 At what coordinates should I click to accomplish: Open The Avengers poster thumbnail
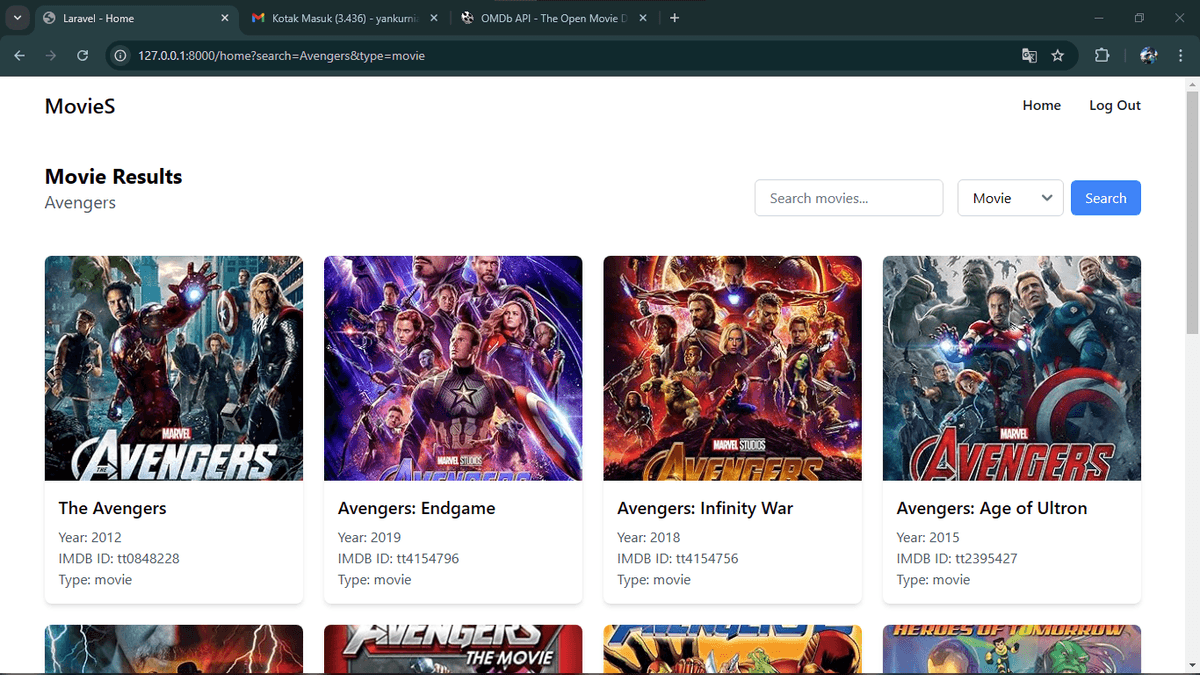tap(174, 368)
